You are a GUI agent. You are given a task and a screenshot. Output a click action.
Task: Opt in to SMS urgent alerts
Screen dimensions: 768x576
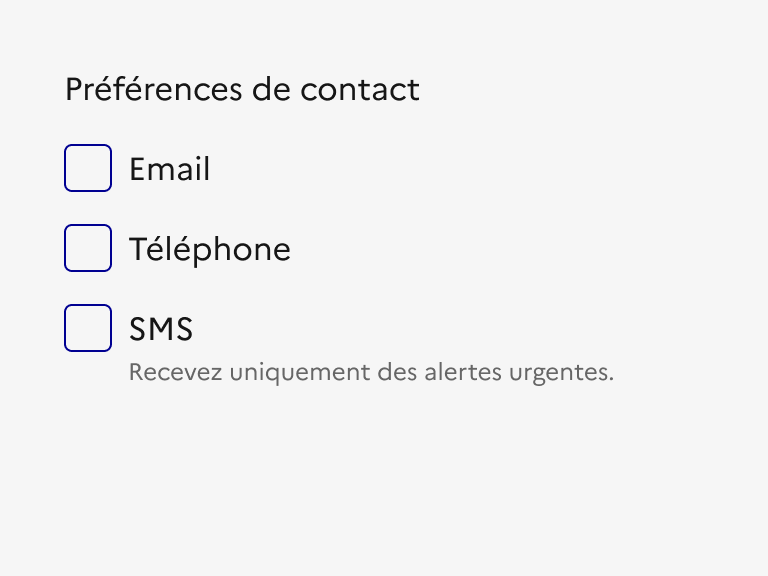88,328
